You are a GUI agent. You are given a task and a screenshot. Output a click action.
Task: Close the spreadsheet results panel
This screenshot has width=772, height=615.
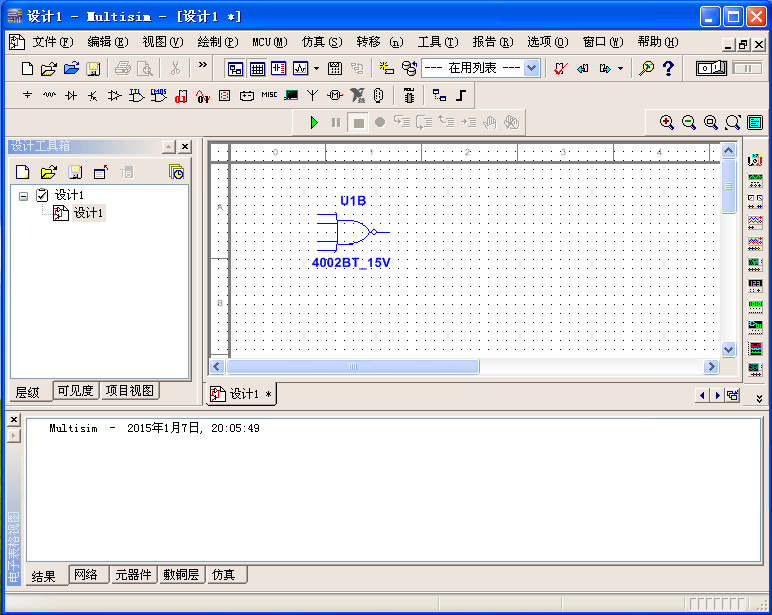[x=14, y=420]
